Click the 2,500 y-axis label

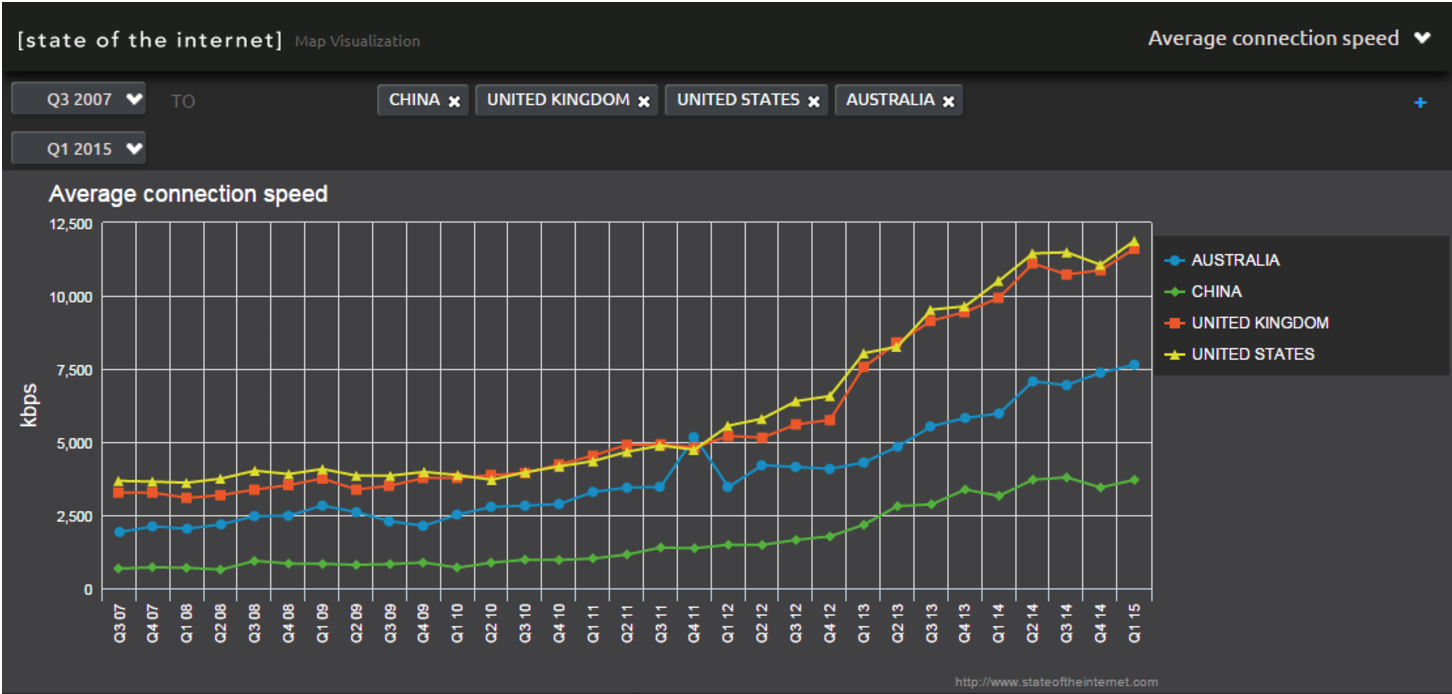pos(73,516)
